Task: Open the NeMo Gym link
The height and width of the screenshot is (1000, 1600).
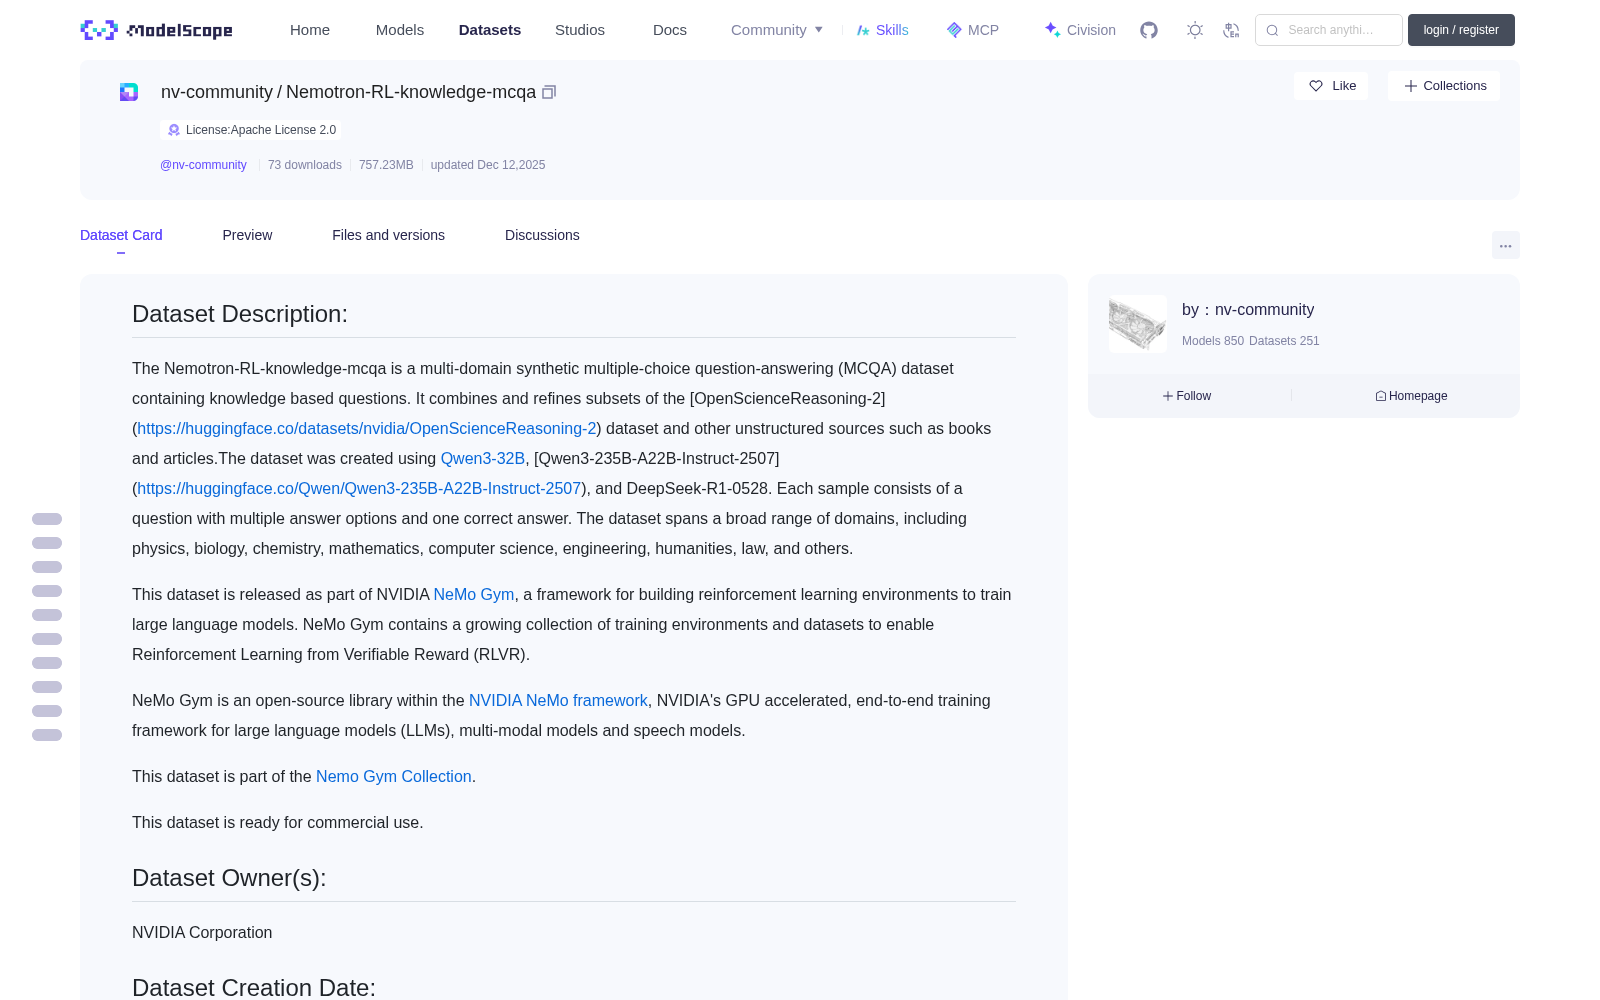Action: pyautogui.click(x=474, y=594)
